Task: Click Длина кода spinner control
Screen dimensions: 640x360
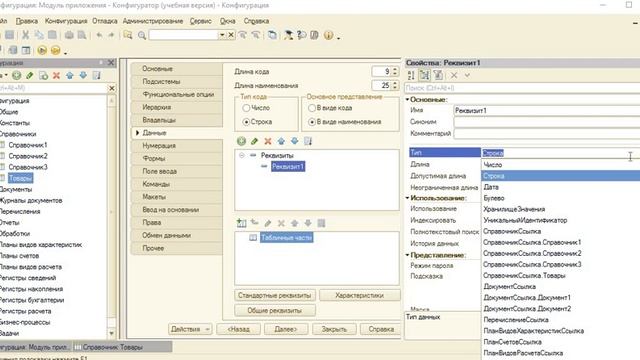Action: tap(395, 71)
